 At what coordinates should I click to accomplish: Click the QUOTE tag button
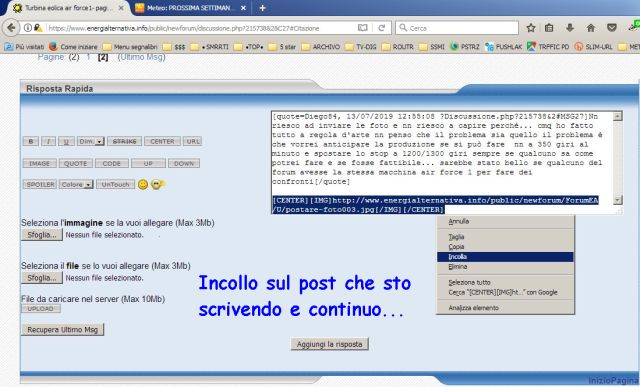coord(76,163)
